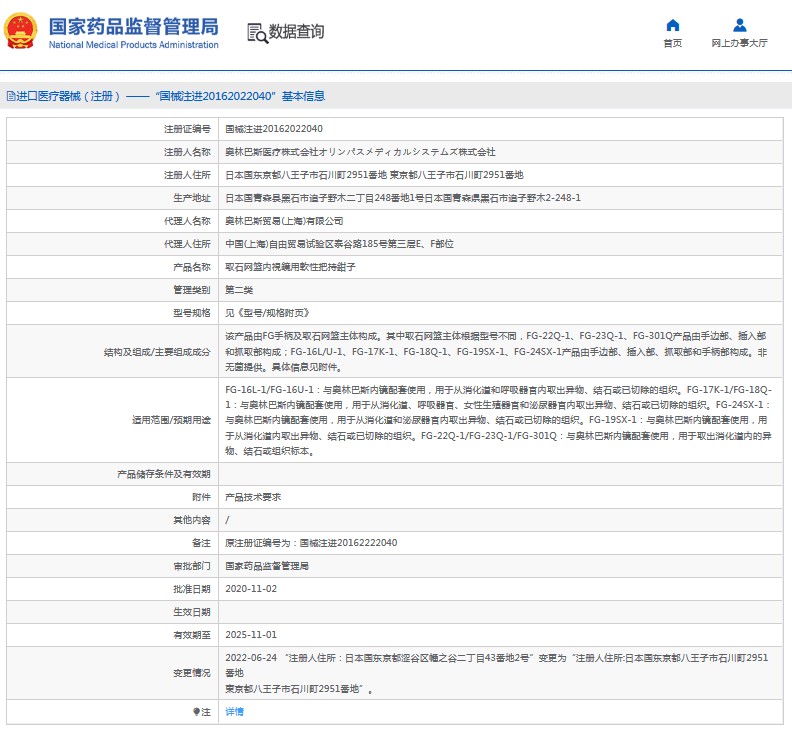Click the 审批部门 label
This screenshot has width=792, height=731.
tap(192, 566)
